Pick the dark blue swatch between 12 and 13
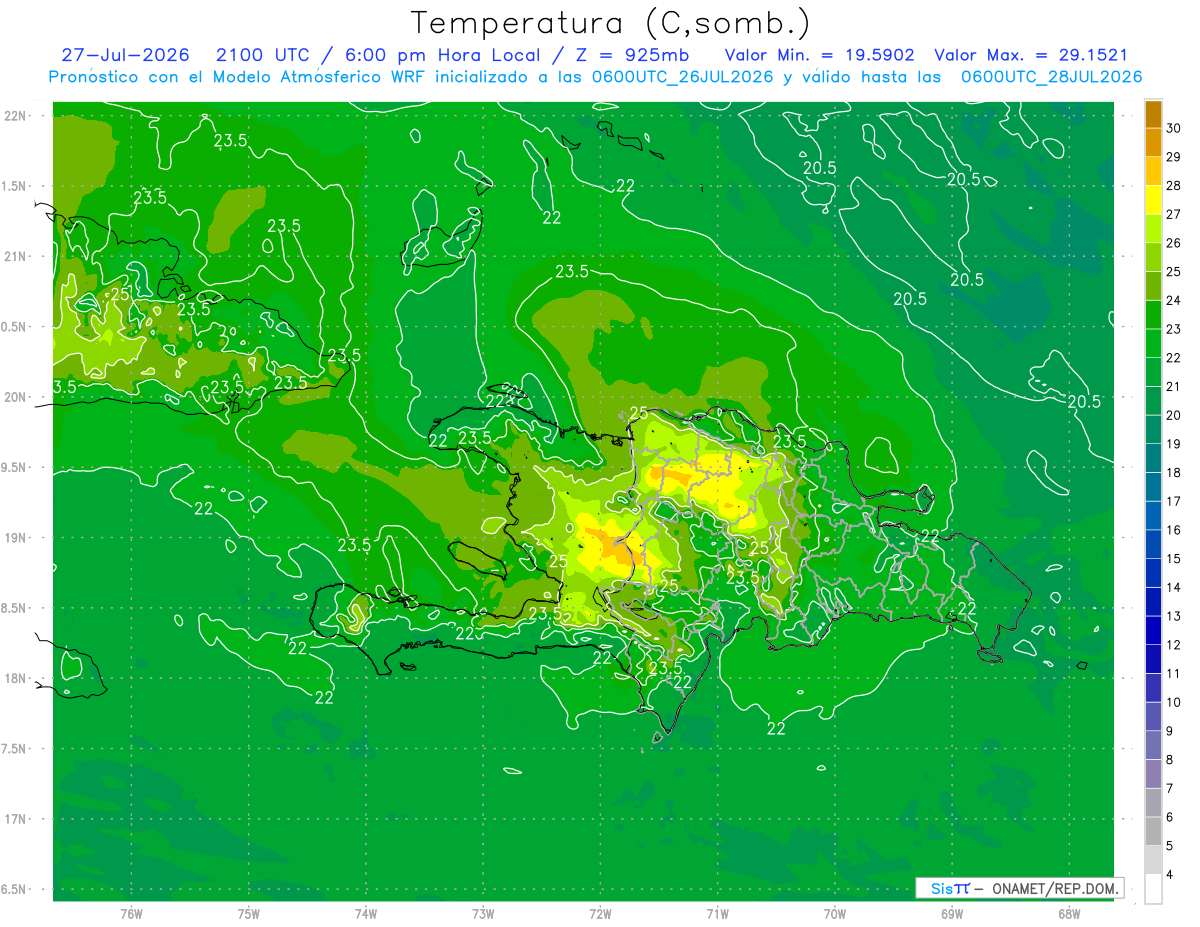Screen dimensions: 1200x927 pos(1153,630)
